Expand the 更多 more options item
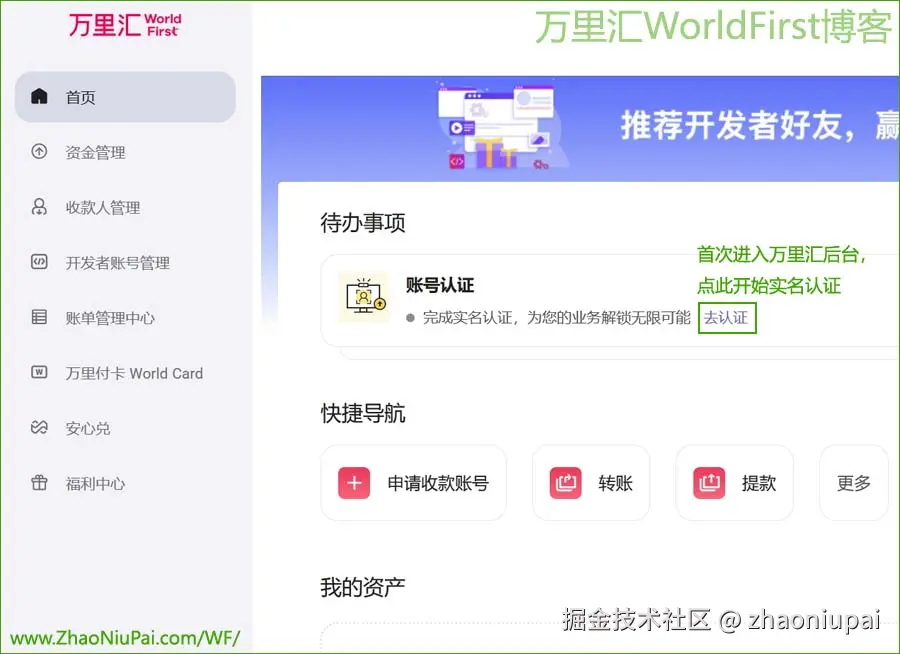This screenshot has width=900, height=654. (853, 483)
